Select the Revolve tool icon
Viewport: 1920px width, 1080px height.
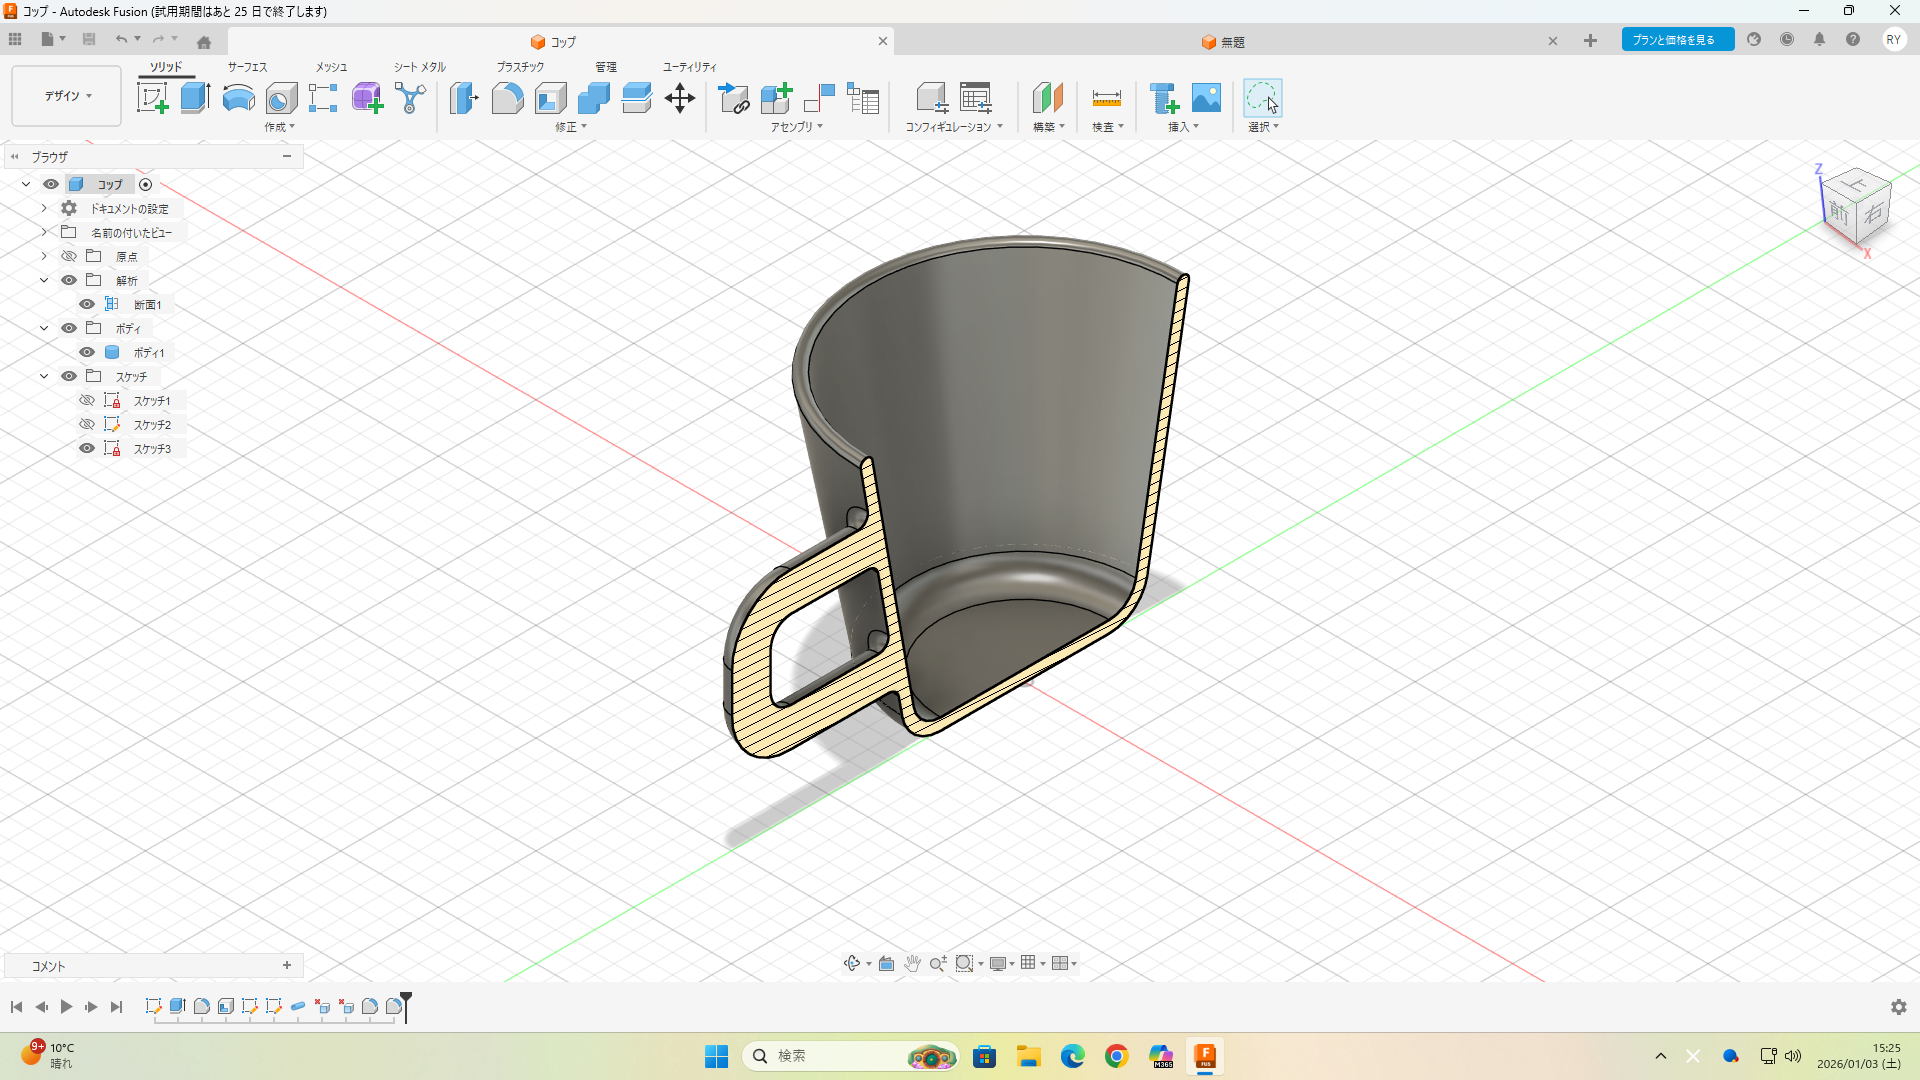pos(238,98)
